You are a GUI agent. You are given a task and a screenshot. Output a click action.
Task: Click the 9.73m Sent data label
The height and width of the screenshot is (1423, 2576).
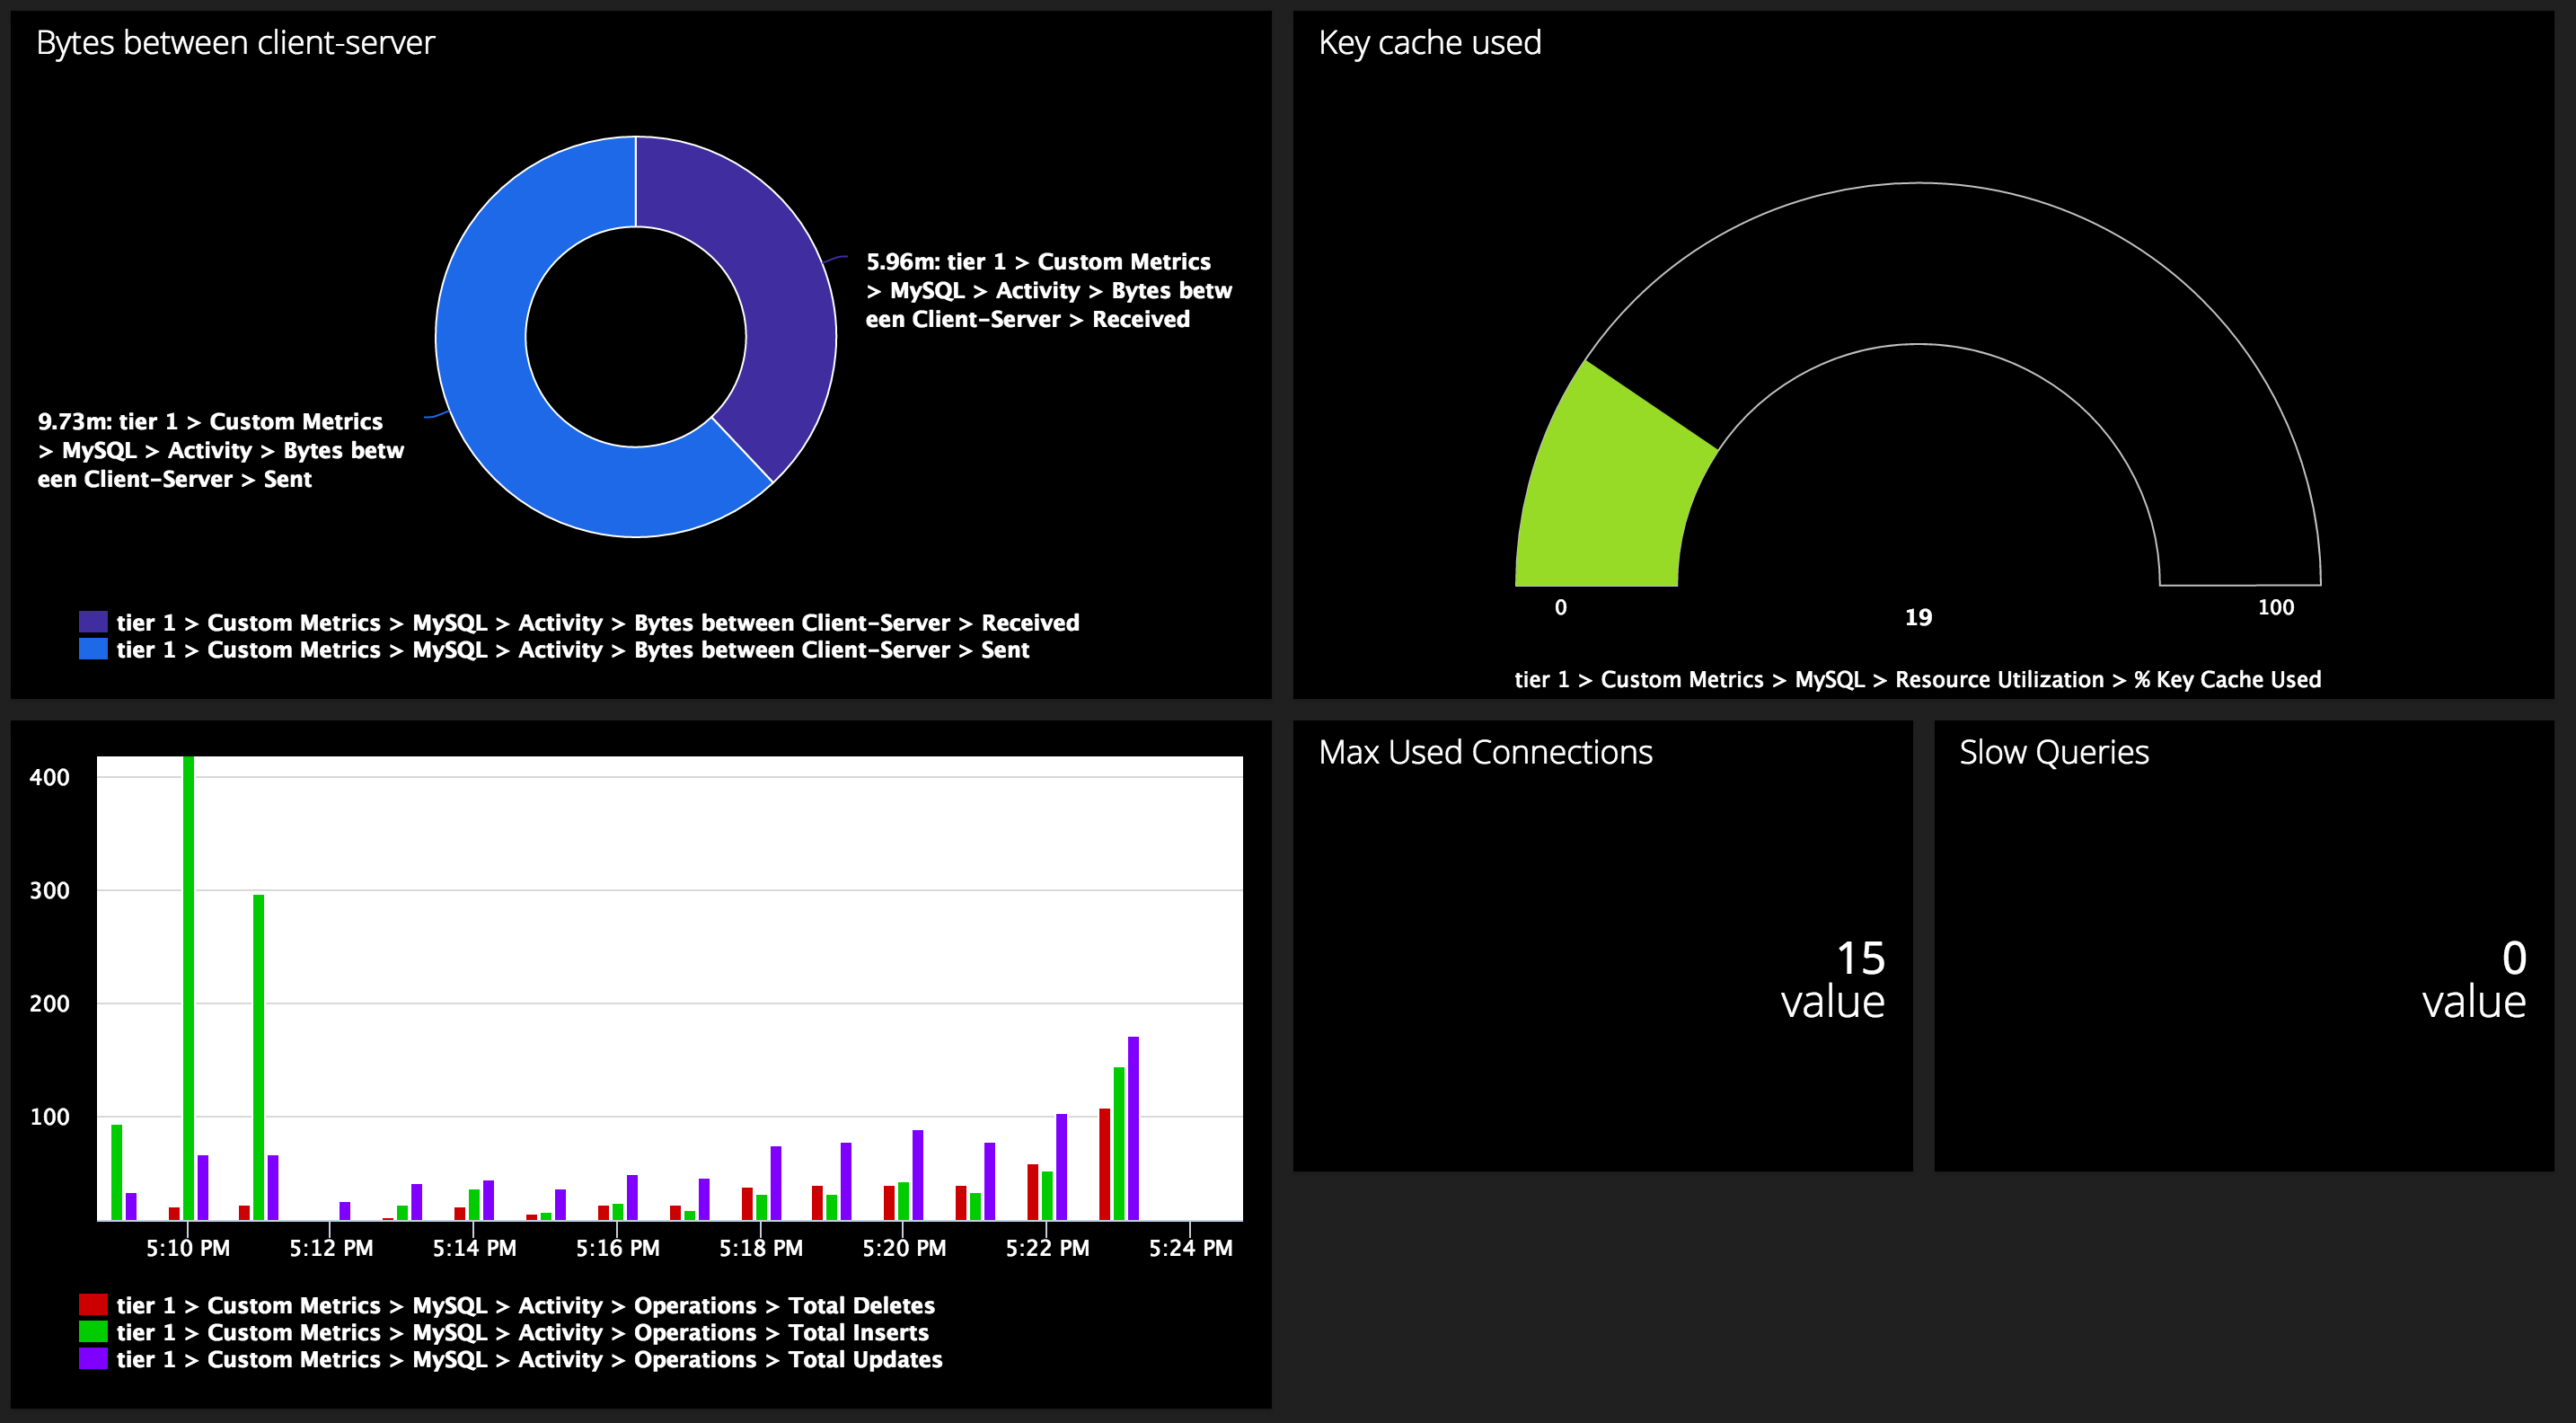pos(221,451)
